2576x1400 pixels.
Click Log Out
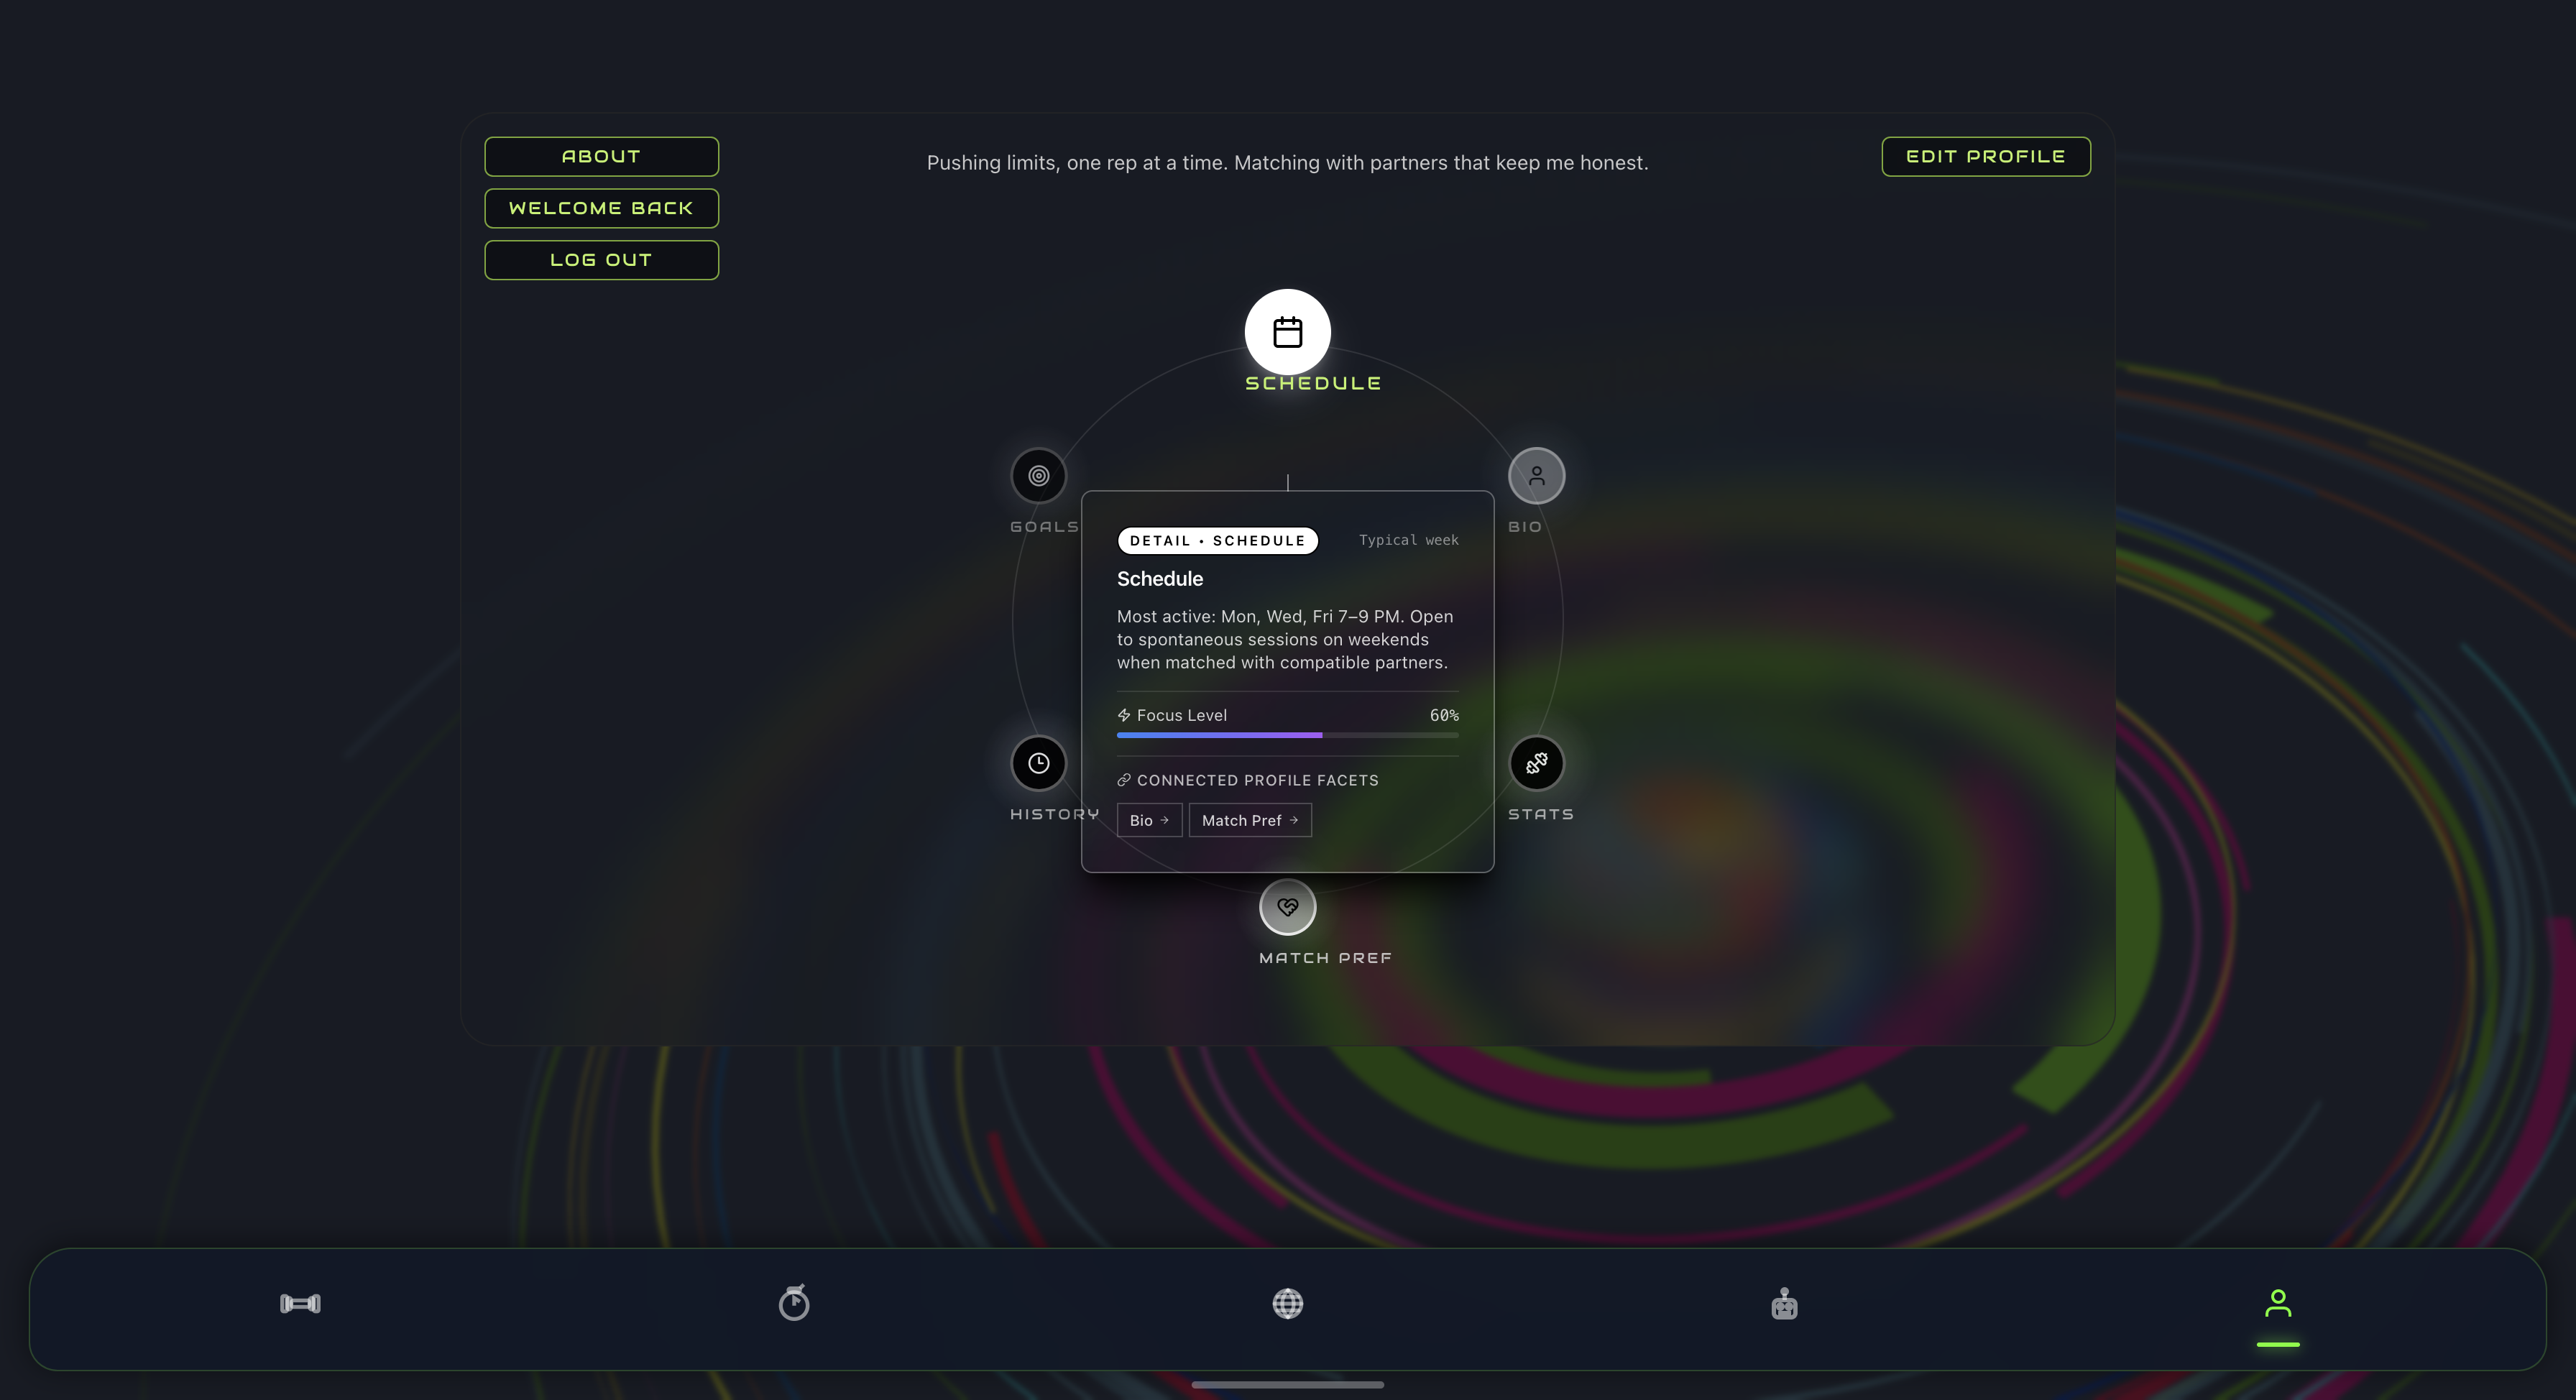pyautogui.click(x=601, y=260)
